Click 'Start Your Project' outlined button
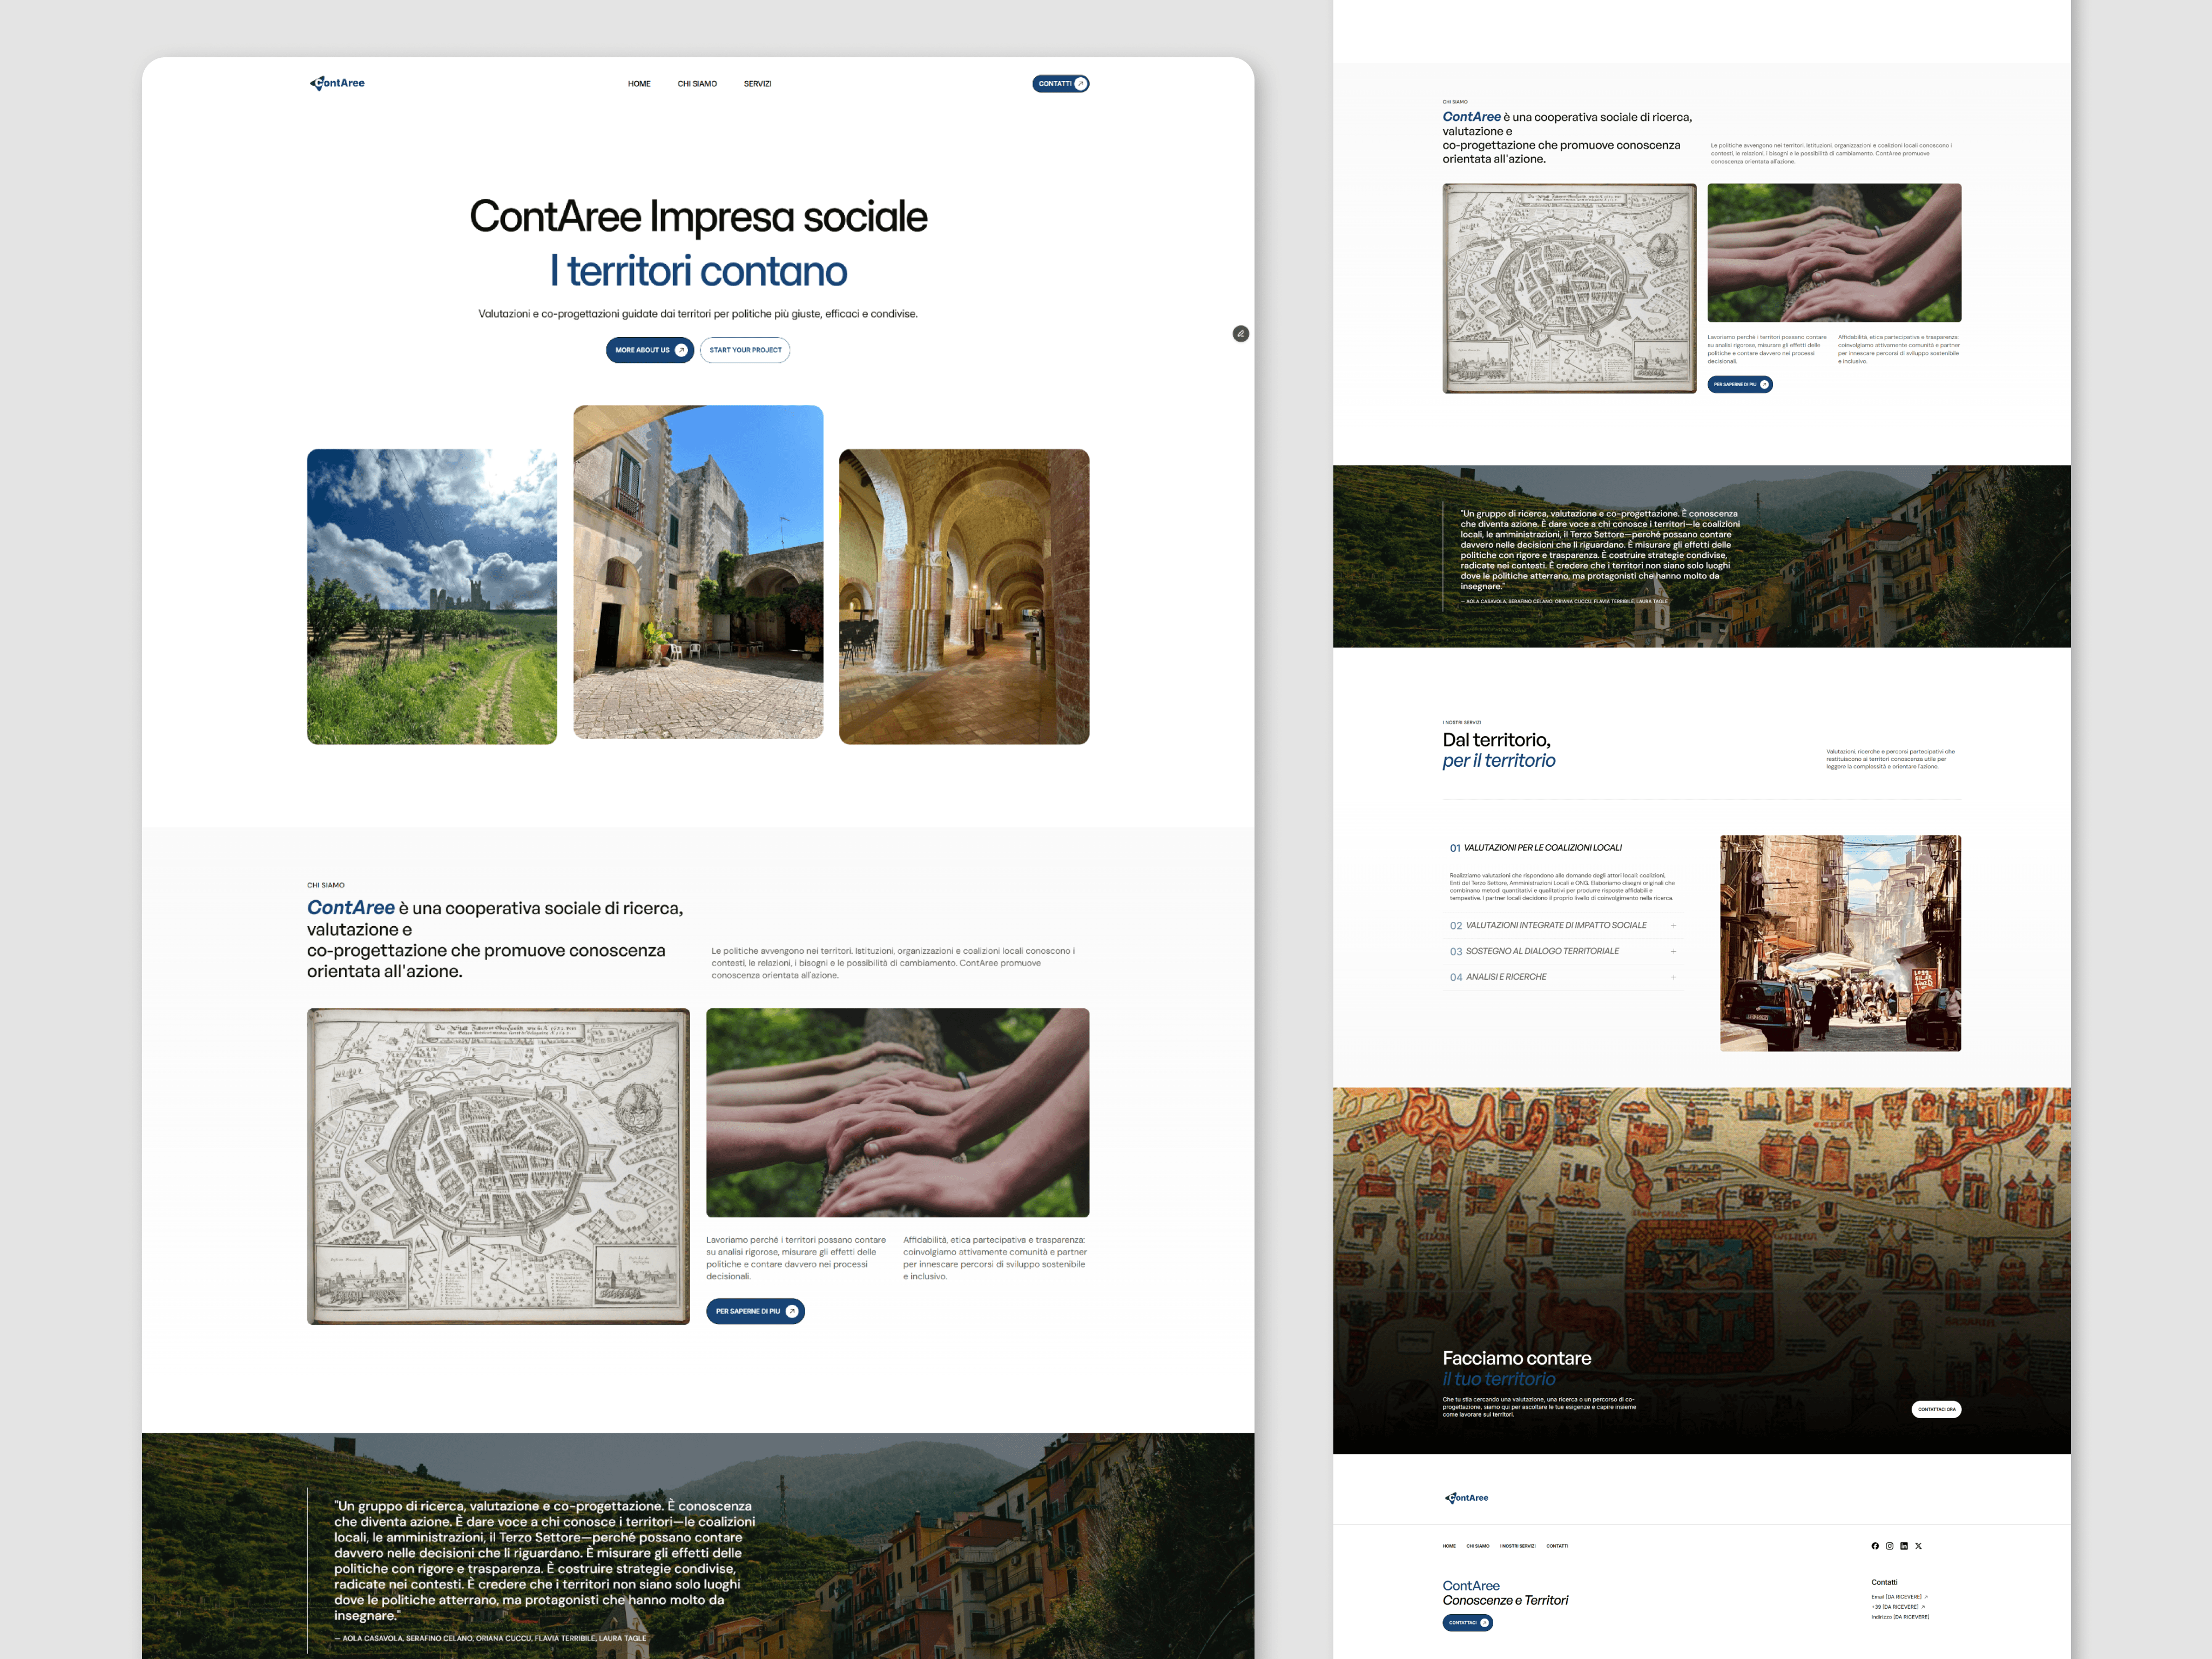 click(x=745, y=350)
